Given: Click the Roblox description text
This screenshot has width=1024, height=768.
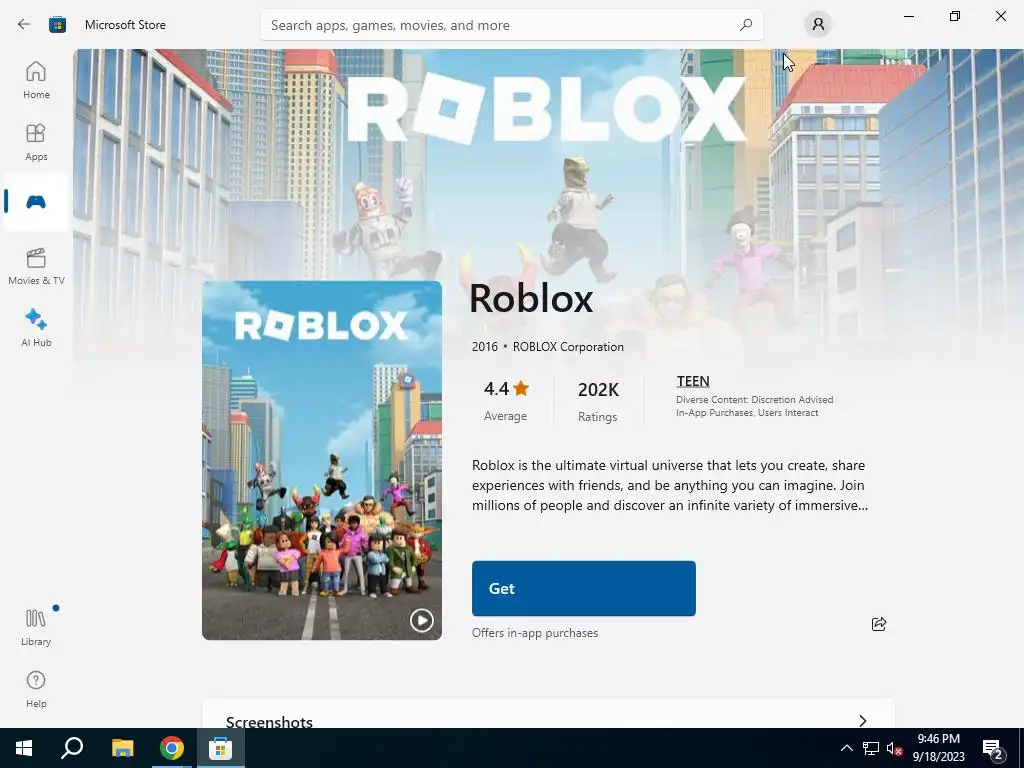Looking at the screenshot, I should click(670, 485).
